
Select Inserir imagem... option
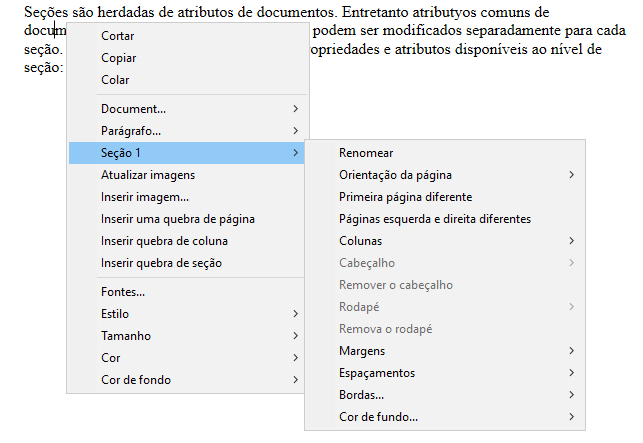[145, 196]
